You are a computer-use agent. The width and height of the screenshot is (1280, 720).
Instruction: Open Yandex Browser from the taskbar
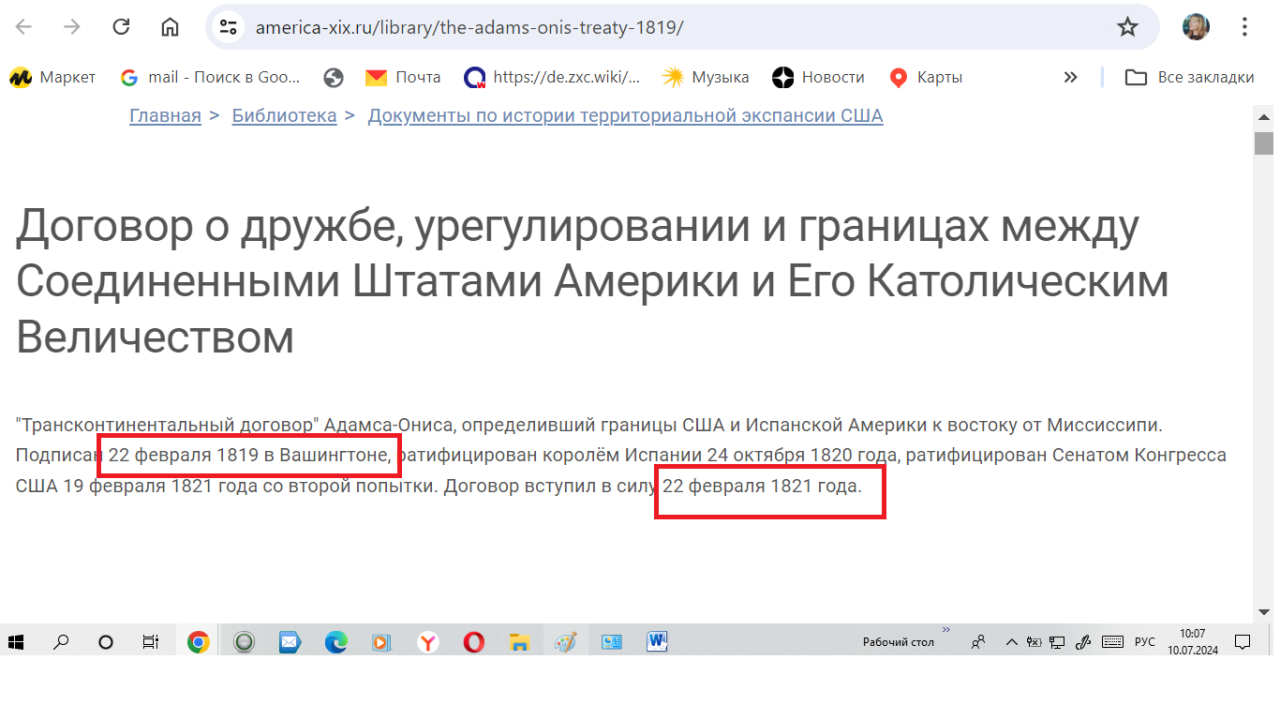428,642
